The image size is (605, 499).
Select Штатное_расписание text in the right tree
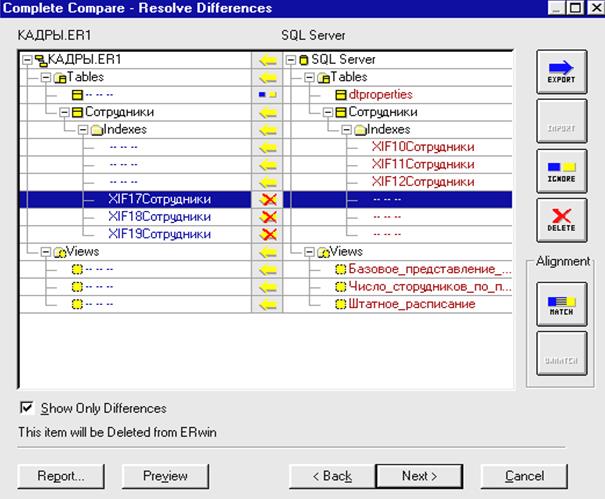[x=412, y=304]
